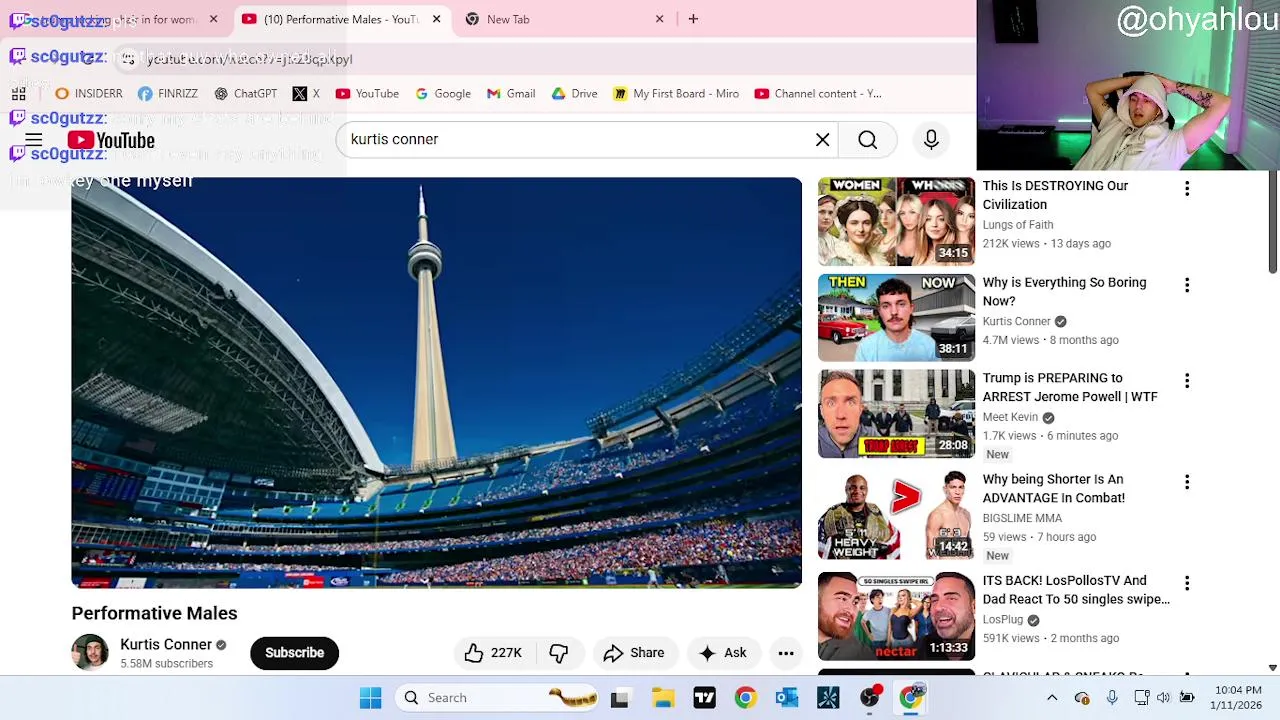
Task: Open the YouTube guide hamburger menu
Action: pyautogui.click(x=33, y=140)
